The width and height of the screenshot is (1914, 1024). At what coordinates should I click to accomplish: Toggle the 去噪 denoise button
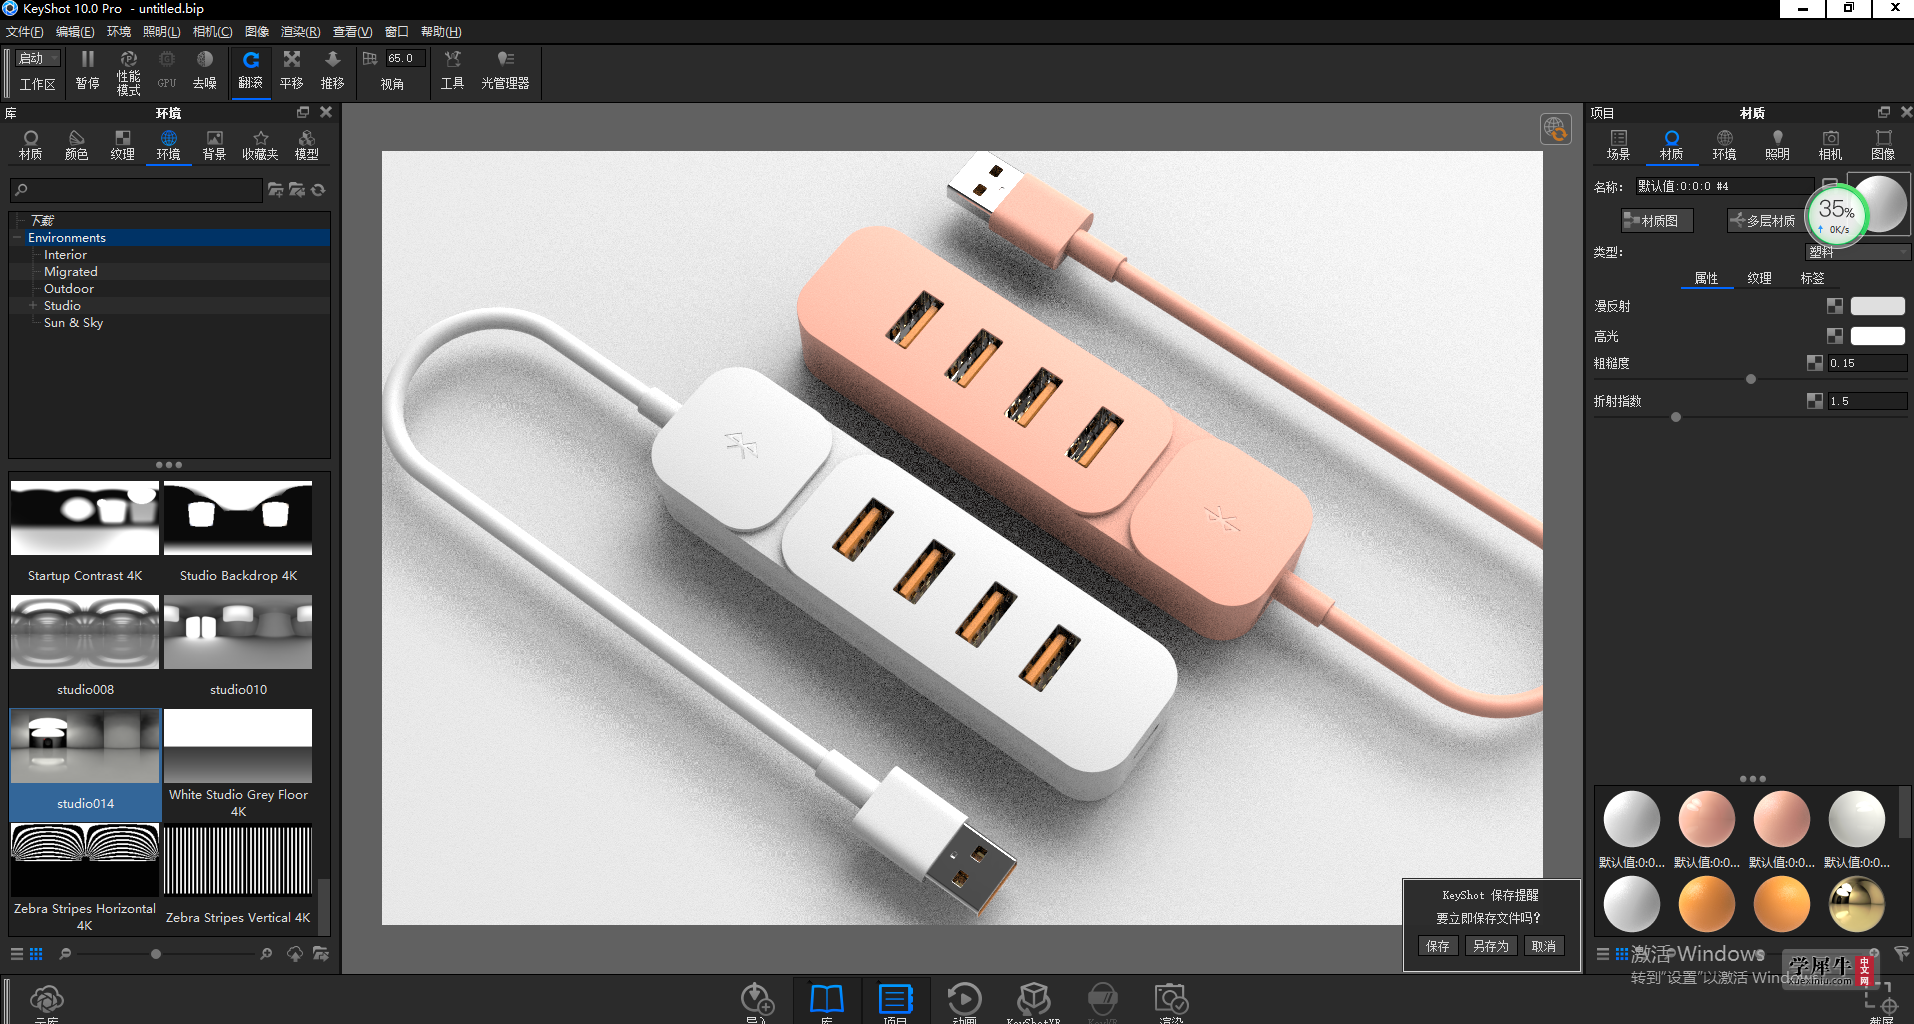205,70
